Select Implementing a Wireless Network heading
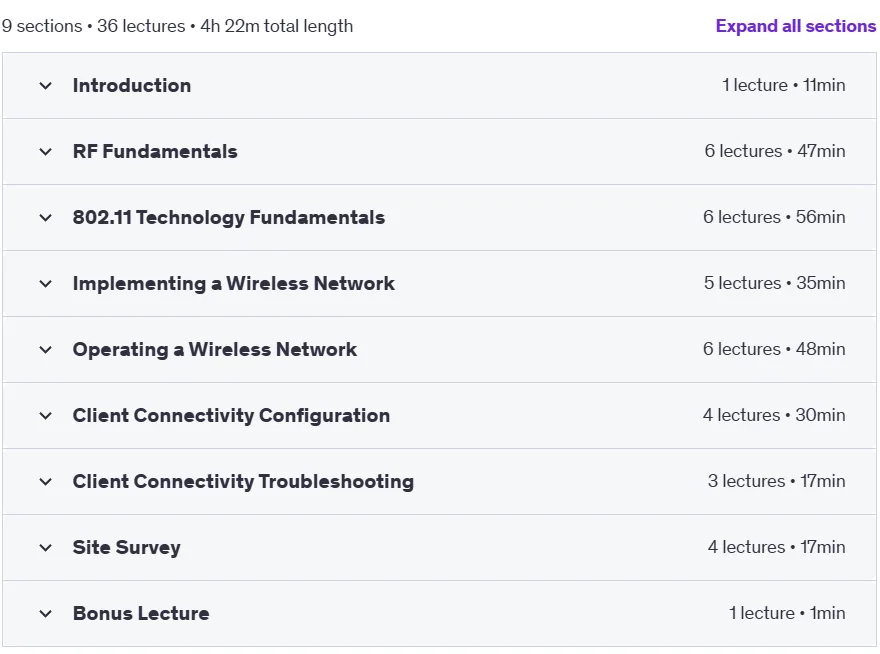 [233, 284]
